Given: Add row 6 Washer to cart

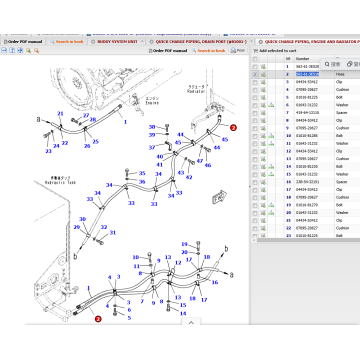Looking at the screenshot, I should click(x=263, y=105).
